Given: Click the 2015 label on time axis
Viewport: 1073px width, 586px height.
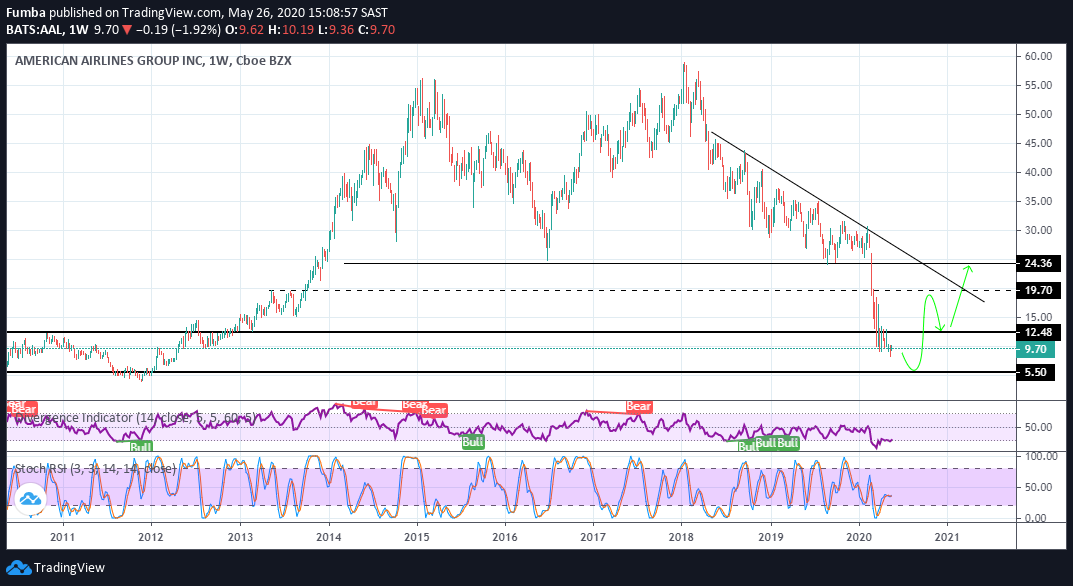Looking at the screenshot, I should [x=417, y=535].
